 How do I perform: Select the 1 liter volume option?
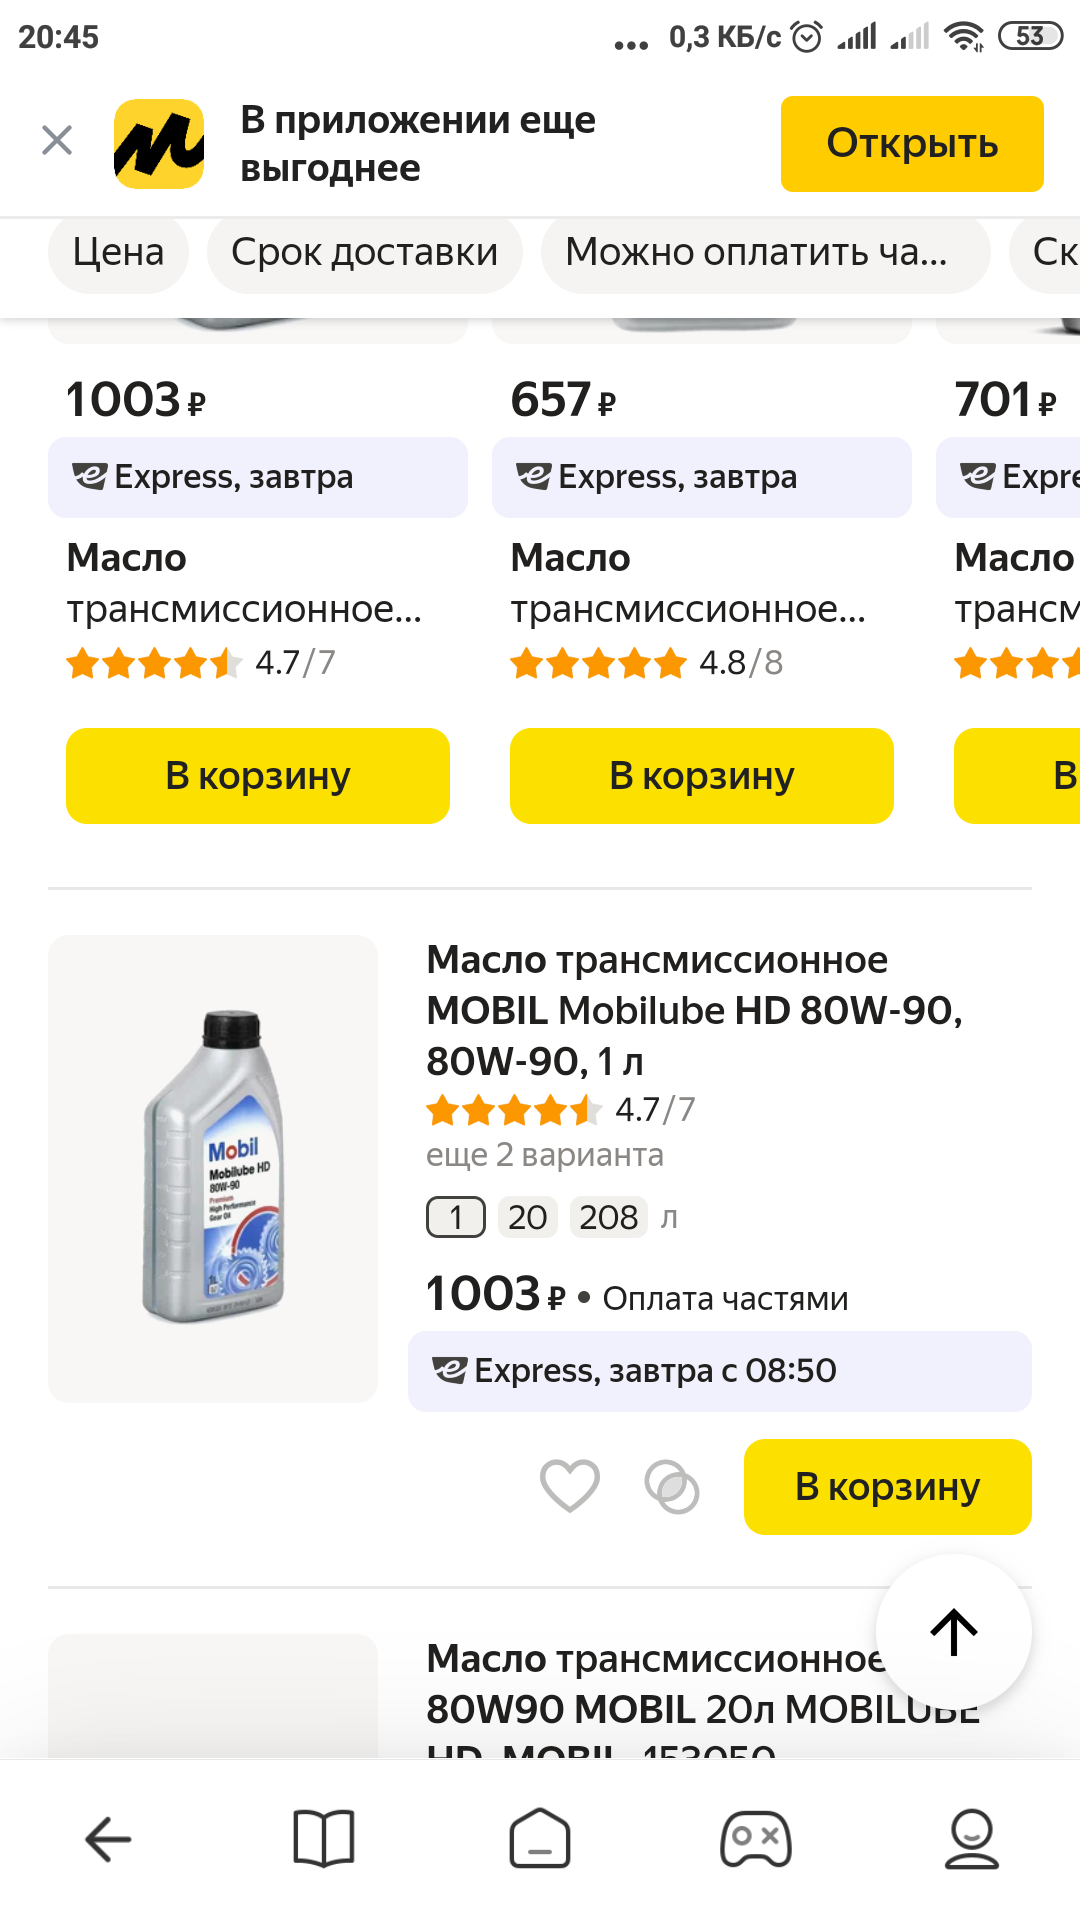click(456, 1217)
